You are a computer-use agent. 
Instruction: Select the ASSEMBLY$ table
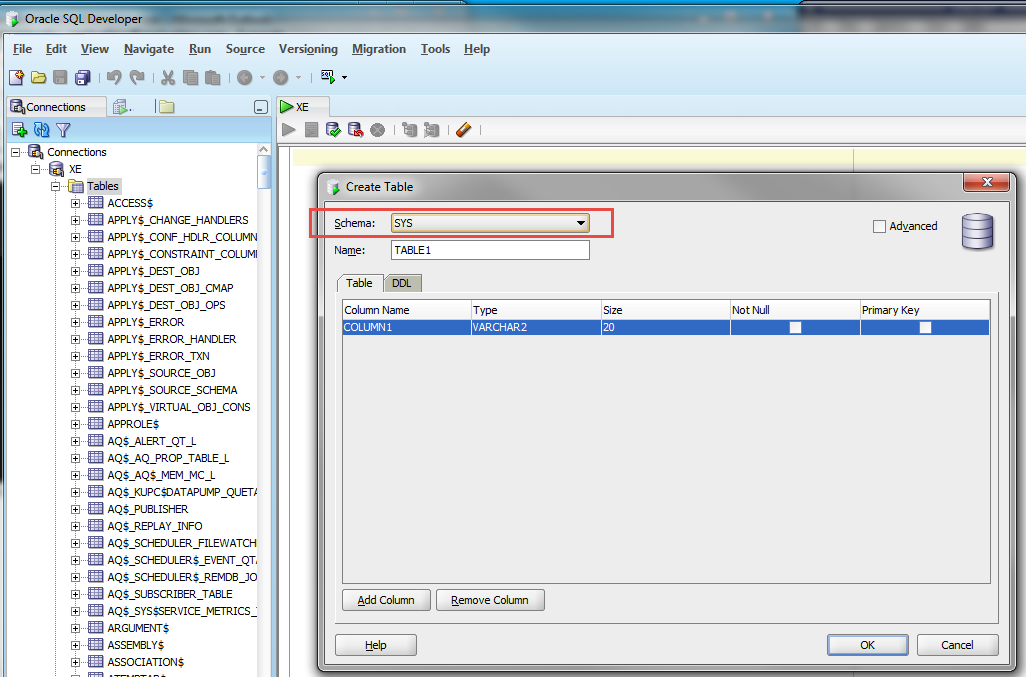click(x=135, y=646)
